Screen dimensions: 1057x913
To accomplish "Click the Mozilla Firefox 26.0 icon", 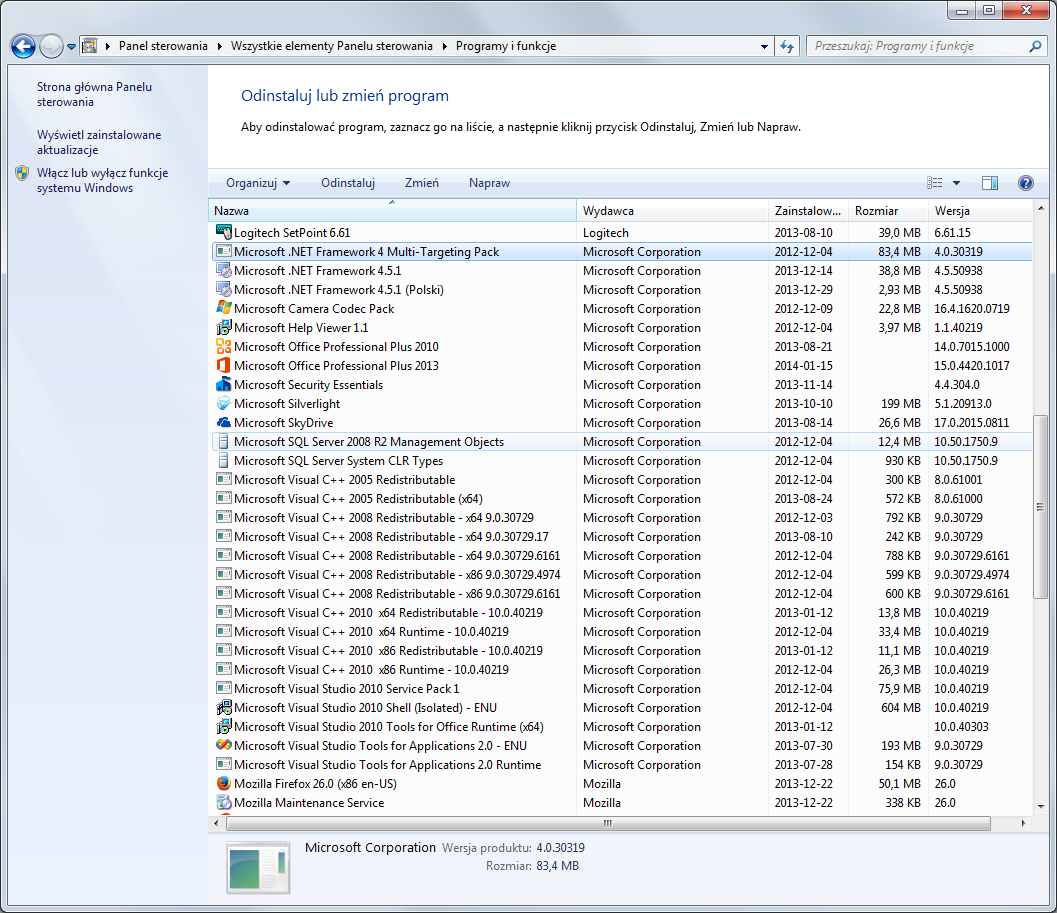I will 224,784.
